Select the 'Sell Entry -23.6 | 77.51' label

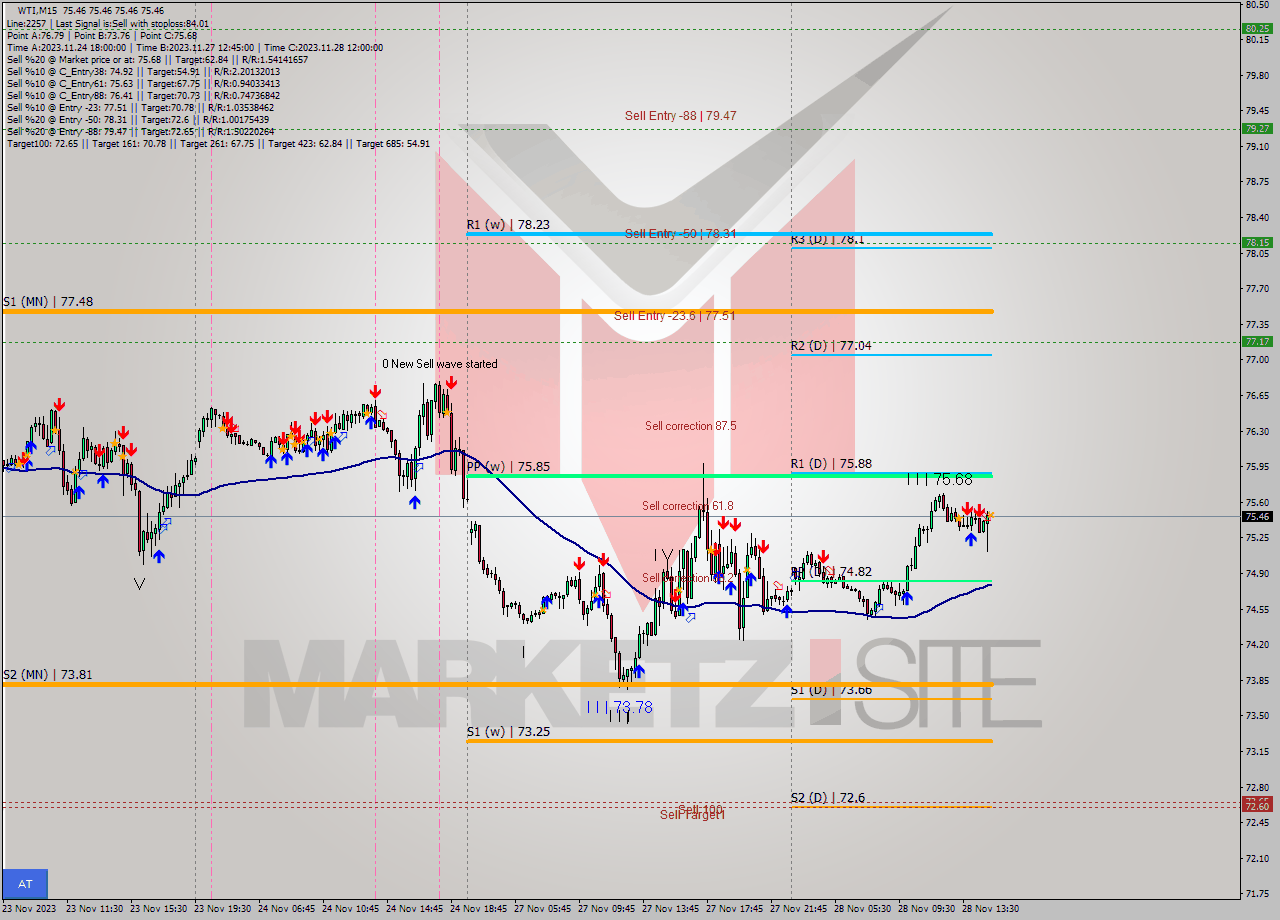point(674,316)
